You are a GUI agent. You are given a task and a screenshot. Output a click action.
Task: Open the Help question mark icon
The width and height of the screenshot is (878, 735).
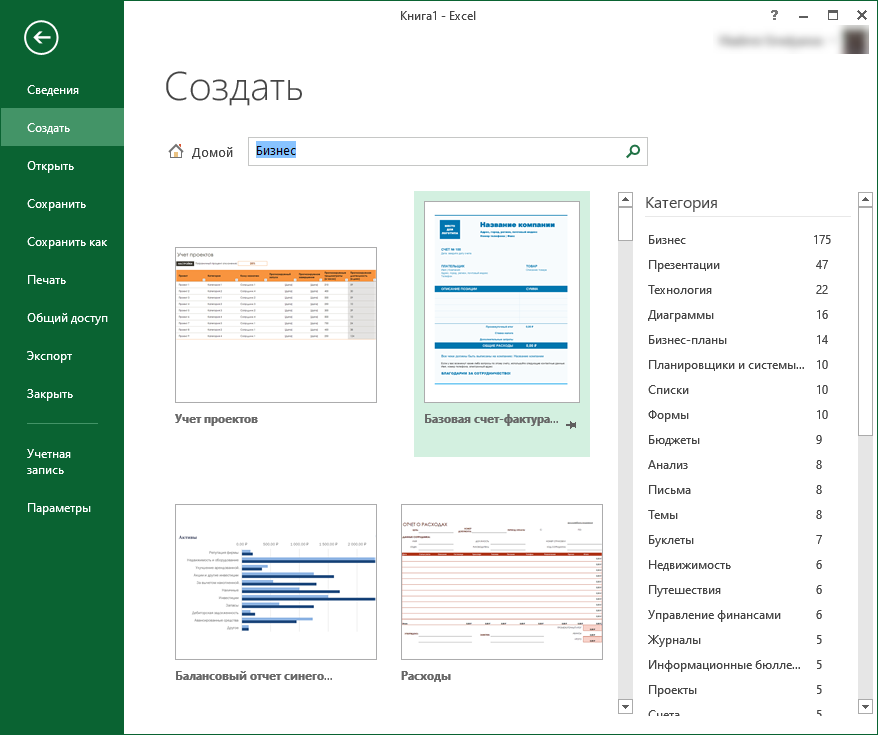pyautogui.click(x=774, y=16)
